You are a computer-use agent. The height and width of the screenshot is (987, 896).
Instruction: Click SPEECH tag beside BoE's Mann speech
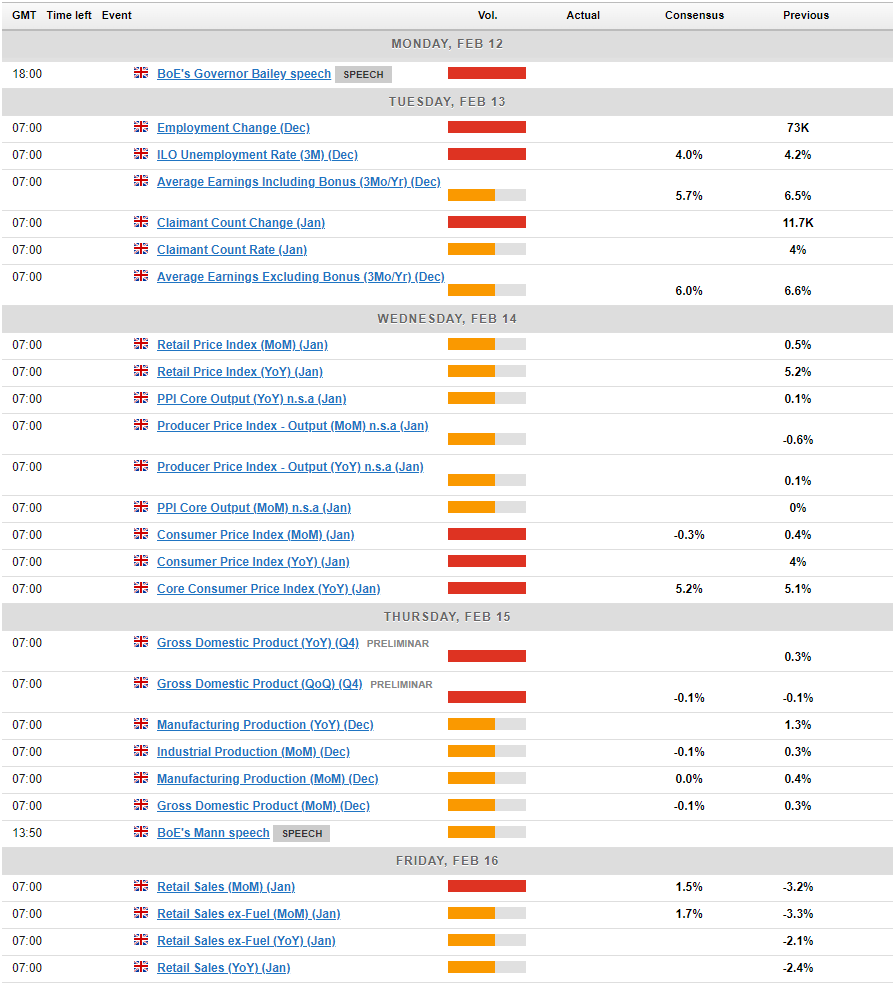tap(302, 833)
